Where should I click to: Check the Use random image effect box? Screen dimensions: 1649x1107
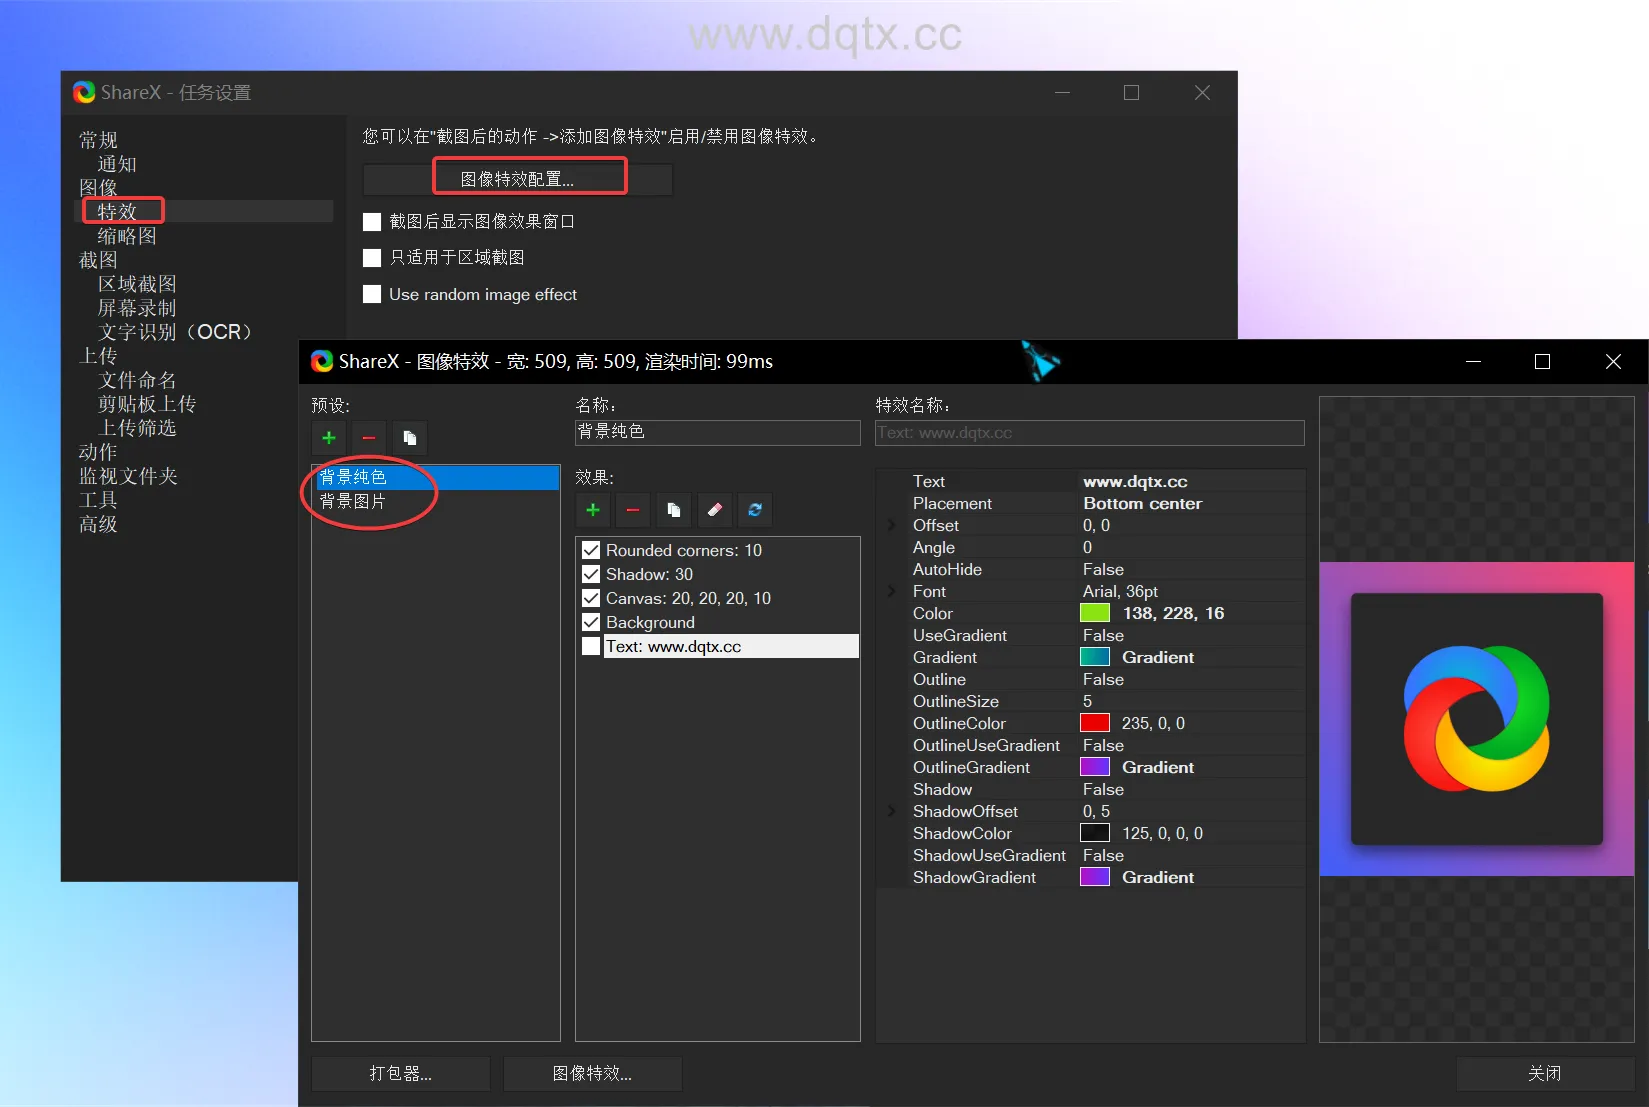point(372,294)
